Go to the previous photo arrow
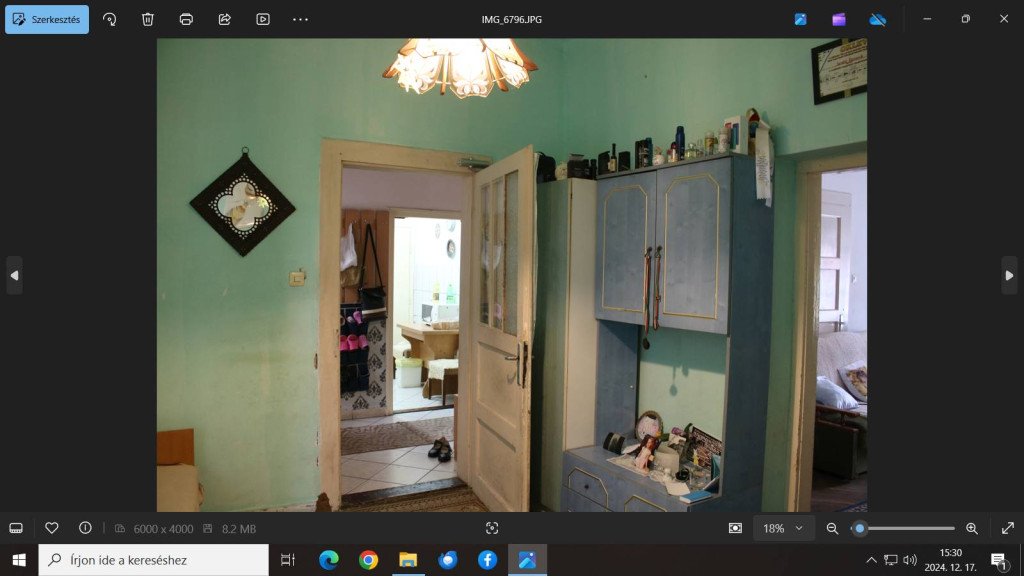Viewport: 1024px width, 576px height. coord(14,275)
